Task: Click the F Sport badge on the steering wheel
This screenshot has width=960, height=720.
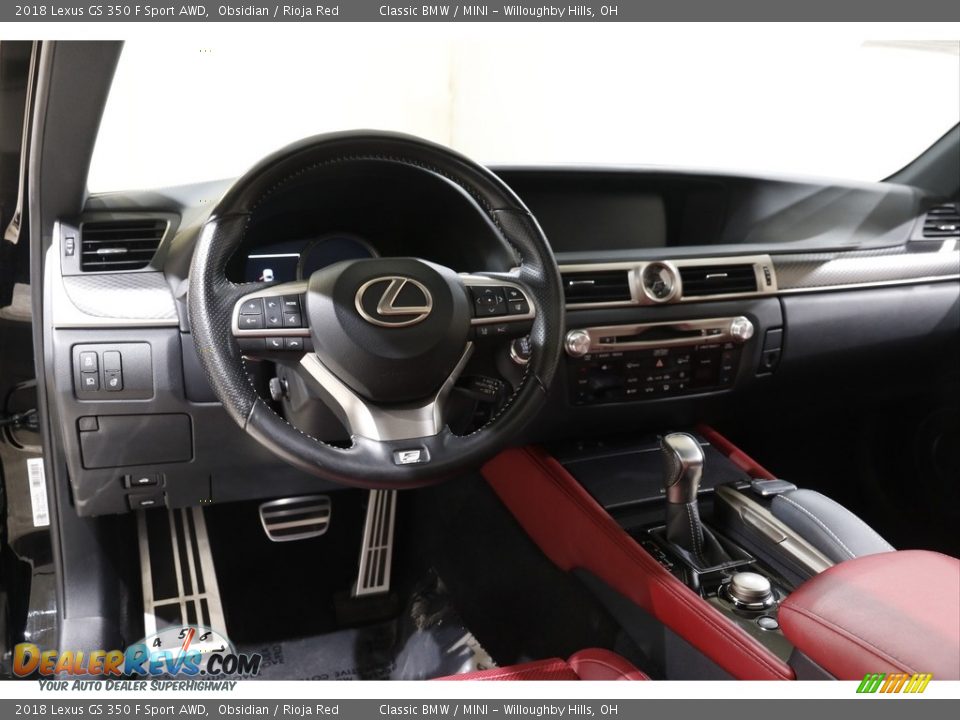Action: (410, 456)
